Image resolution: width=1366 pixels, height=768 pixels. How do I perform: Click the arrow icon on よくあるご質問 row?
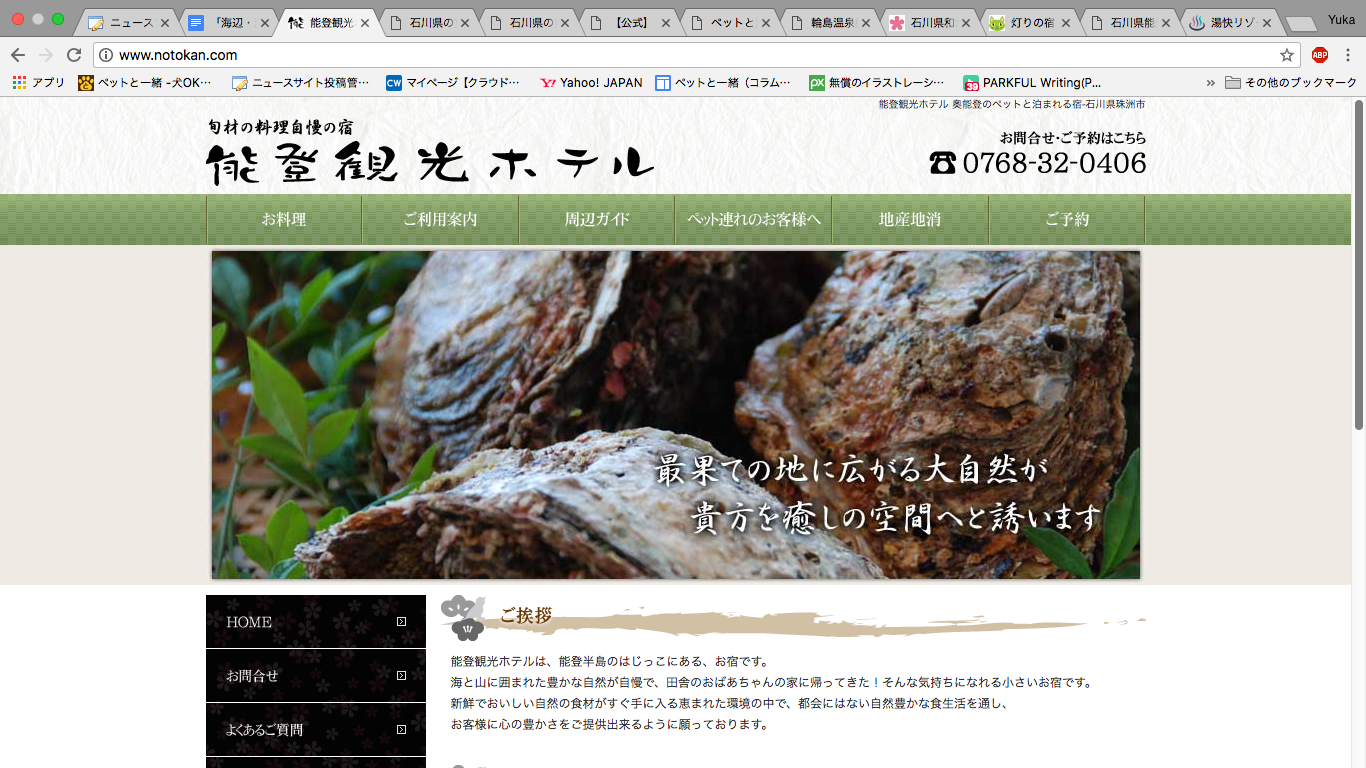click(401, 729)
